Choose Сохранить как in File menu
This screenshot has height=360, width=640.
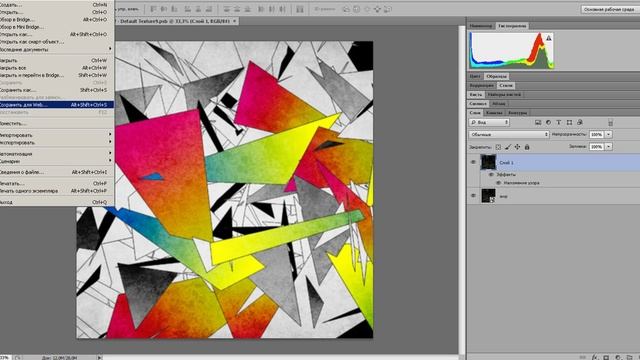(57, 90)
